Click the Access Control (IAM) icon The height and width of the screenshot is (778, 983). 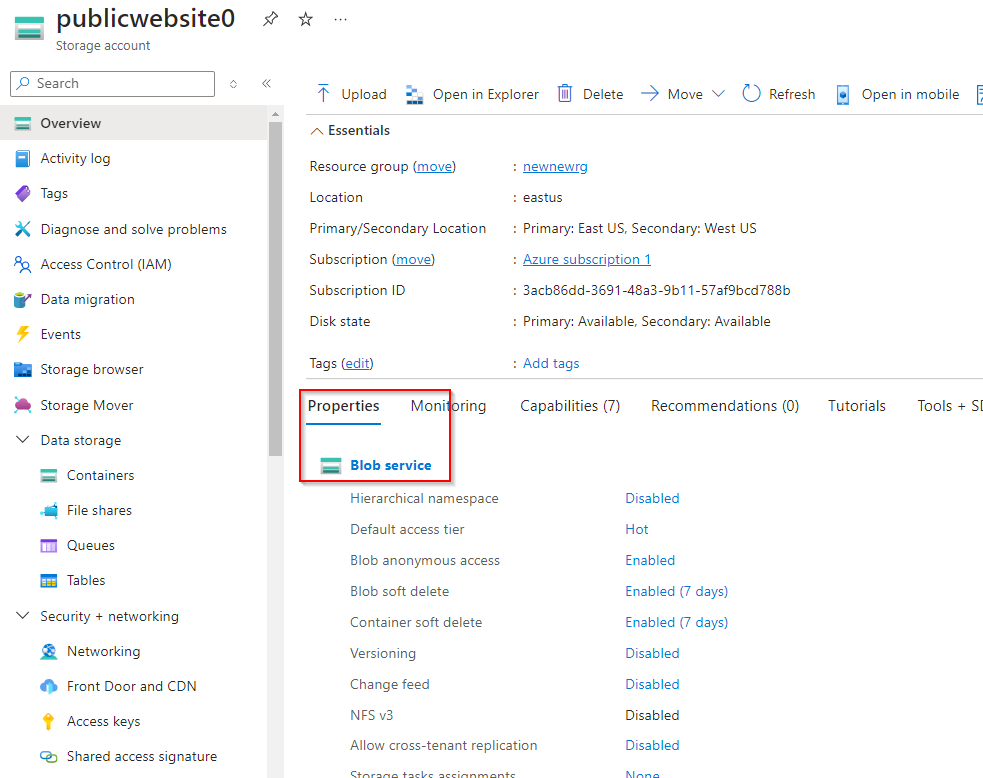click(x=23, y=265)
